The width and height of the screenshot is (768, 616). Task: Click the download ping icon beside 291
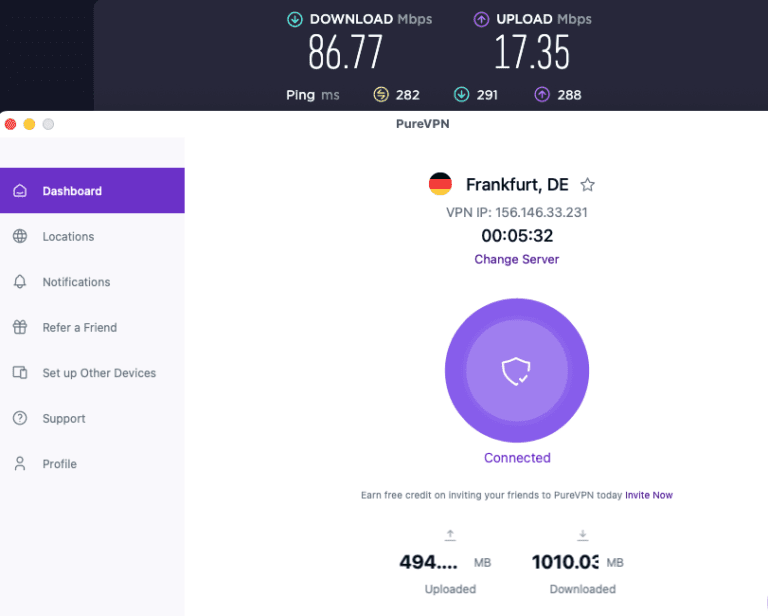click(x=461, y=94)
